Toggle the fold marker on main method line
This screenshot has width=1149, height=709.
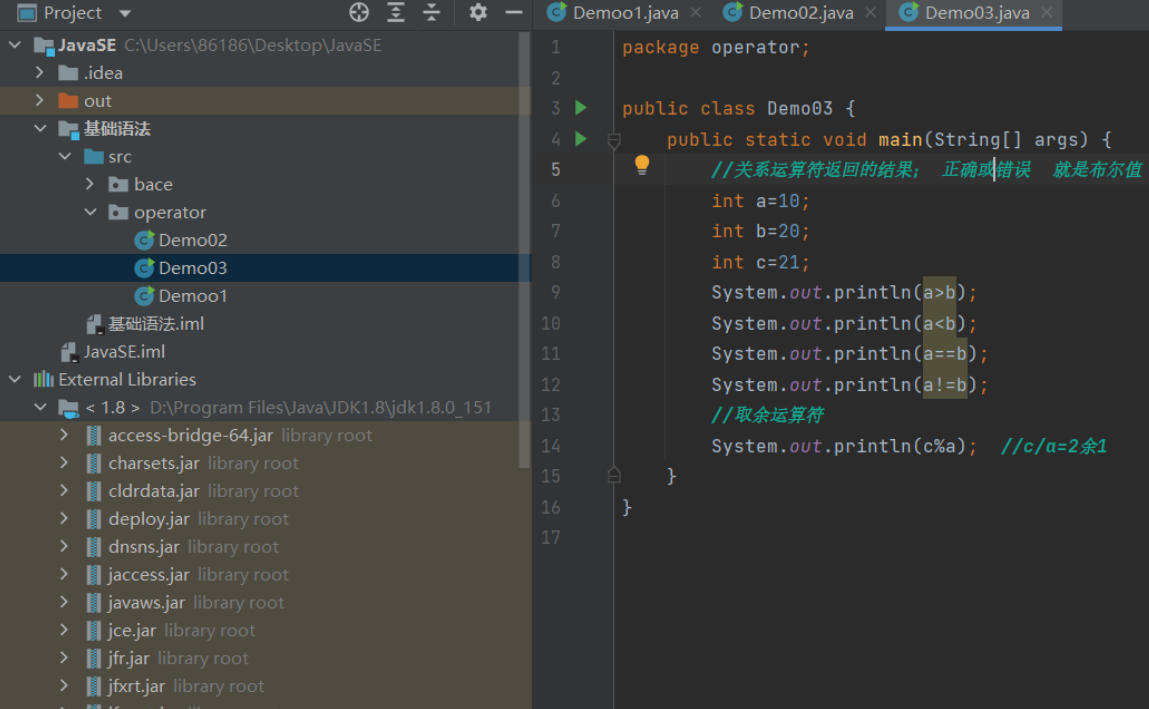pos(614,141)
